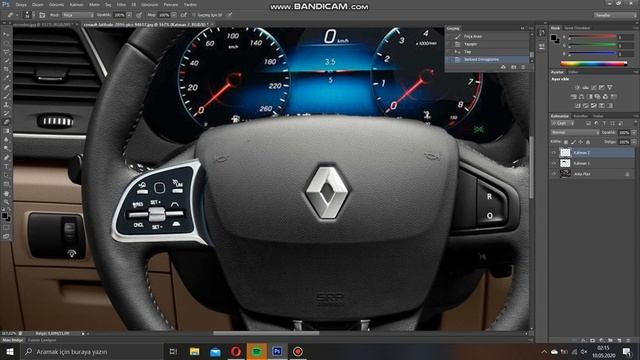Open the workspace switcher dropdown
Screen dimensions: 640x360
[x=615, y=15]
